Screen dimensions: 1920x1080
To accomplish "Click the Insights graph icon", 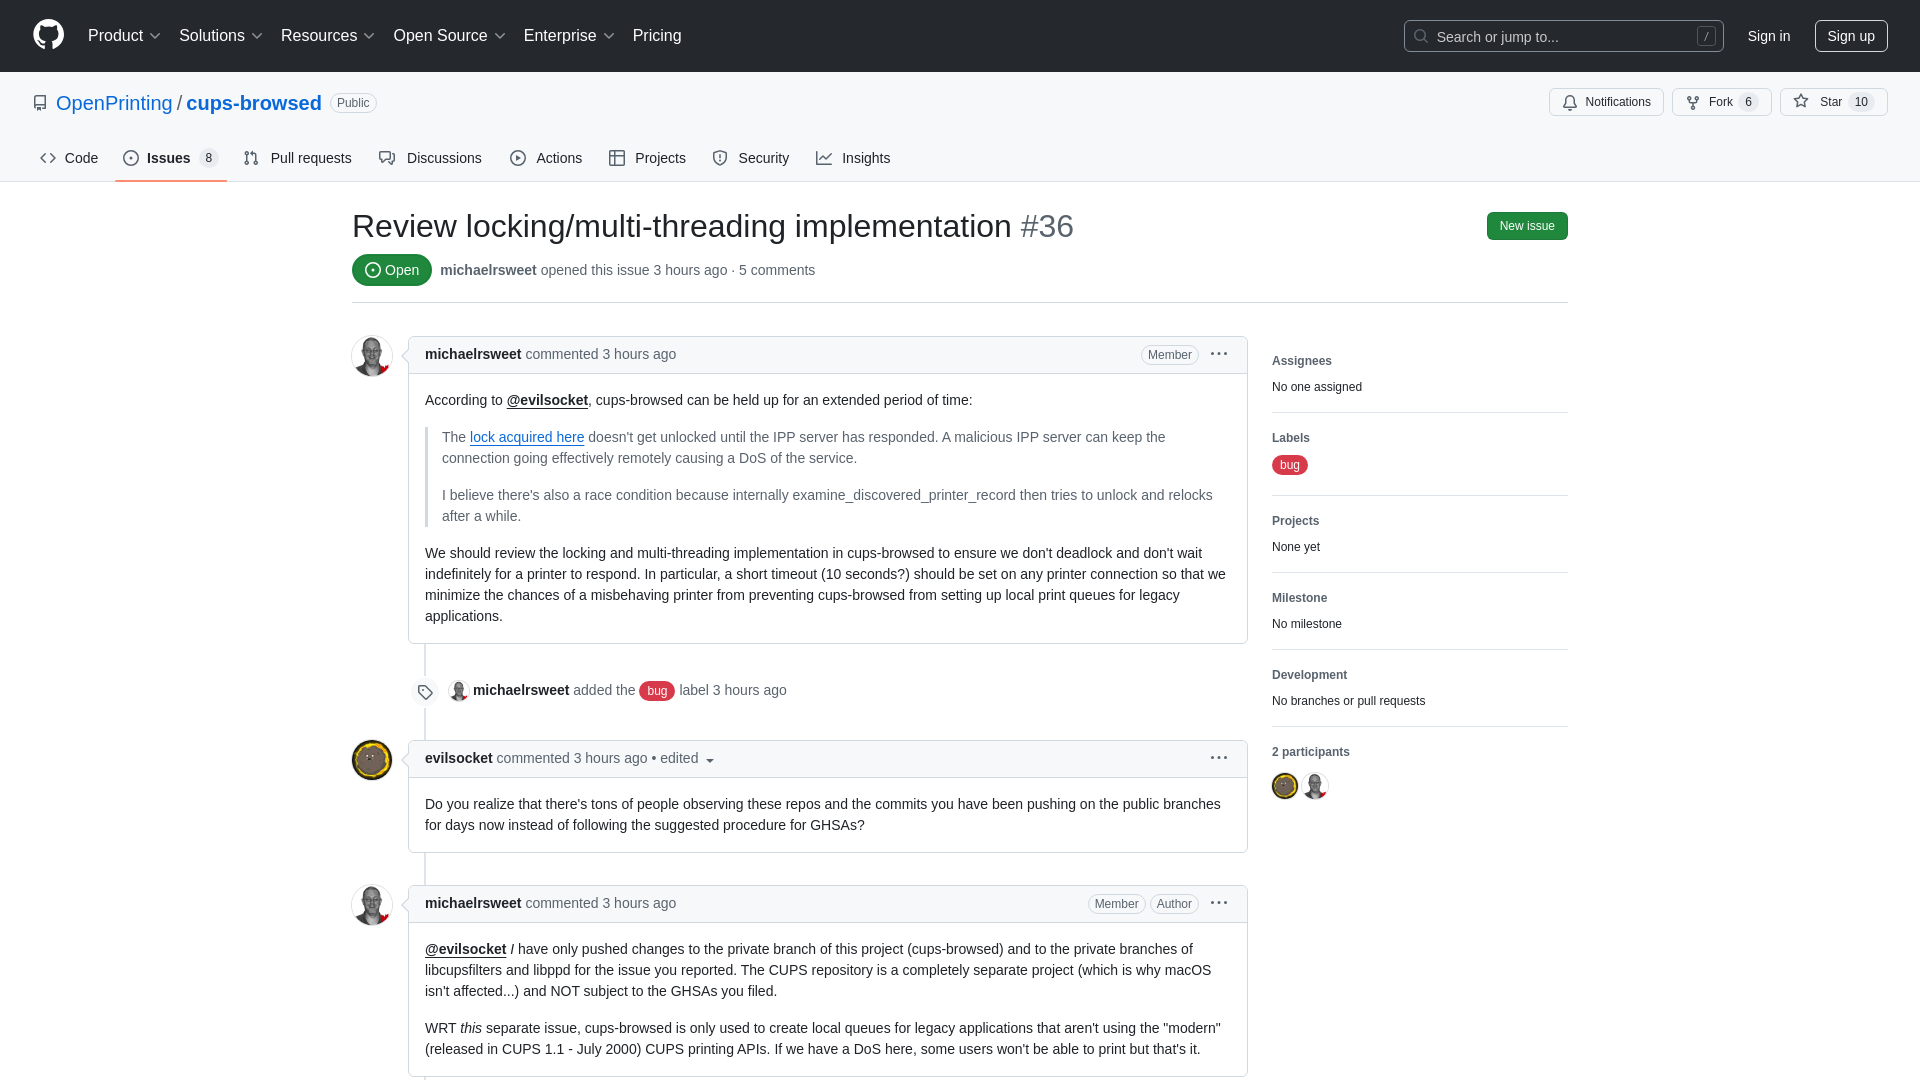I will 824,158.
